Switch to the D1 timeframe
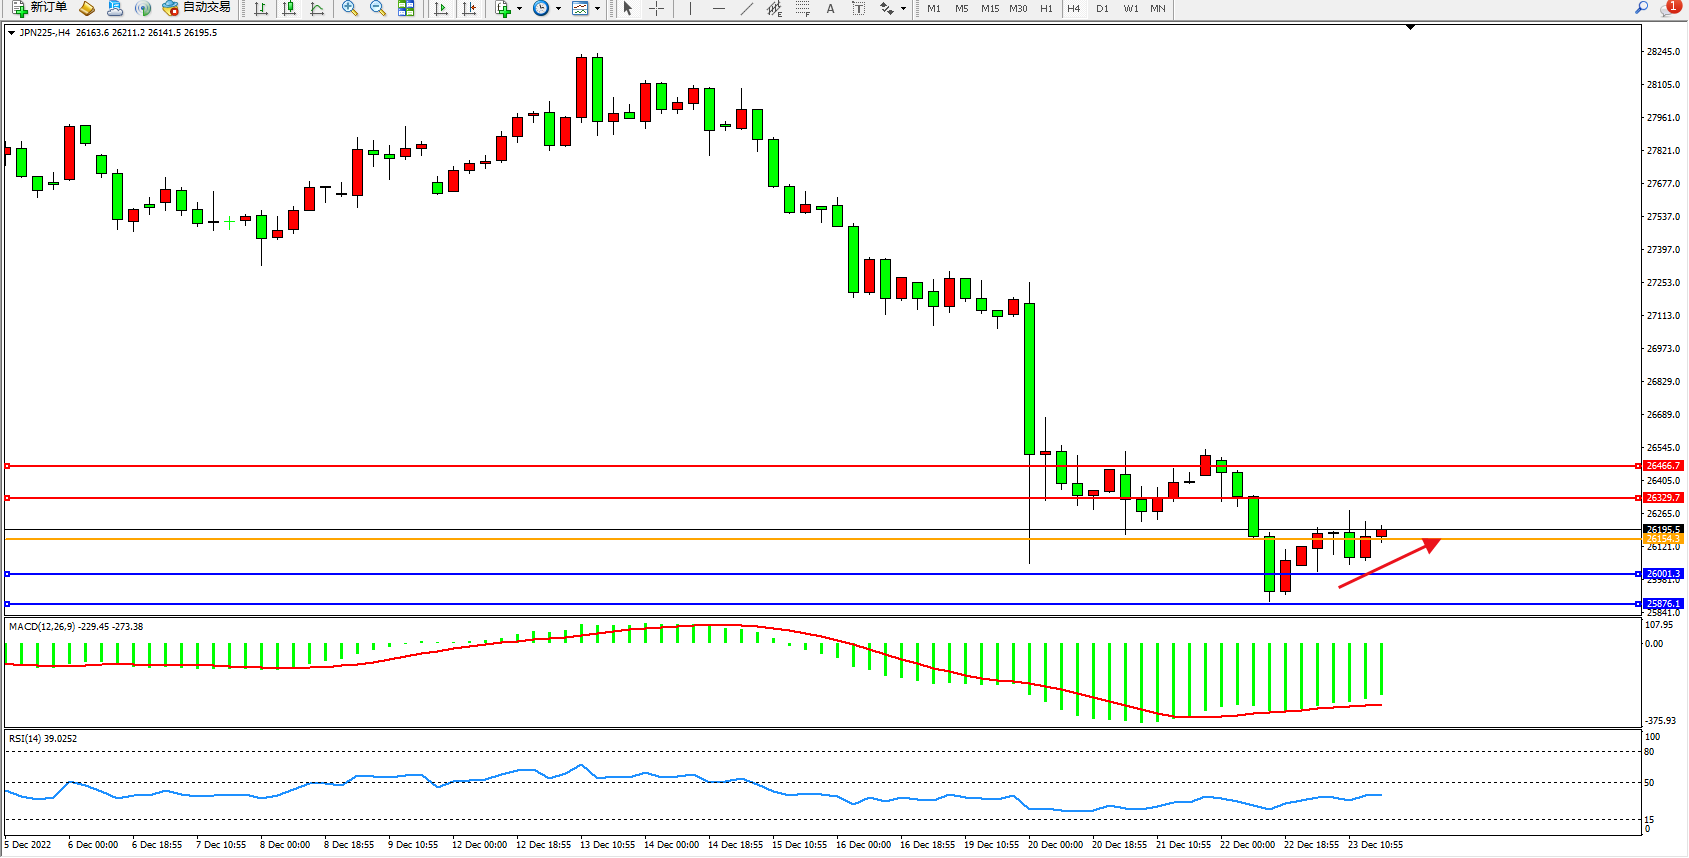1689x858 pixels. 1102,8
